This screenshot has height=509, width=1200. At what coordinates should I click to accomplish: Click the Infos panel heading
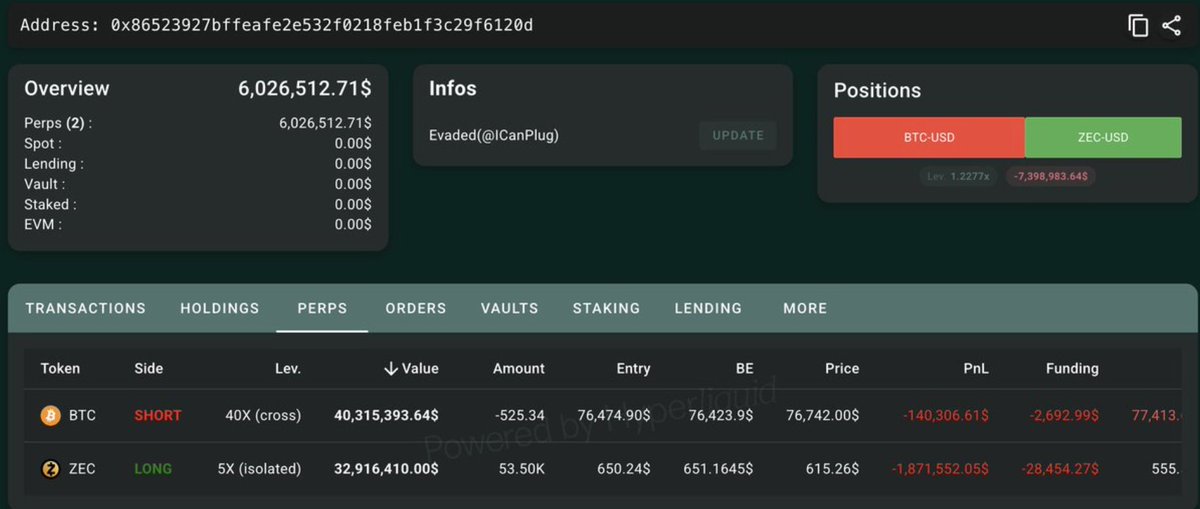[x=453, y=88]
